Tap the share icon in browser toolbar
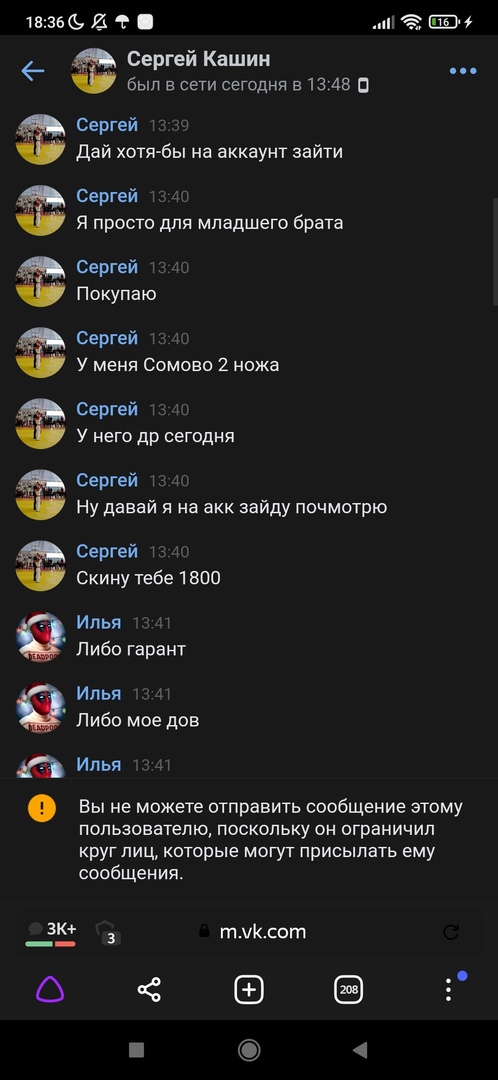 (x=149, y=990)
